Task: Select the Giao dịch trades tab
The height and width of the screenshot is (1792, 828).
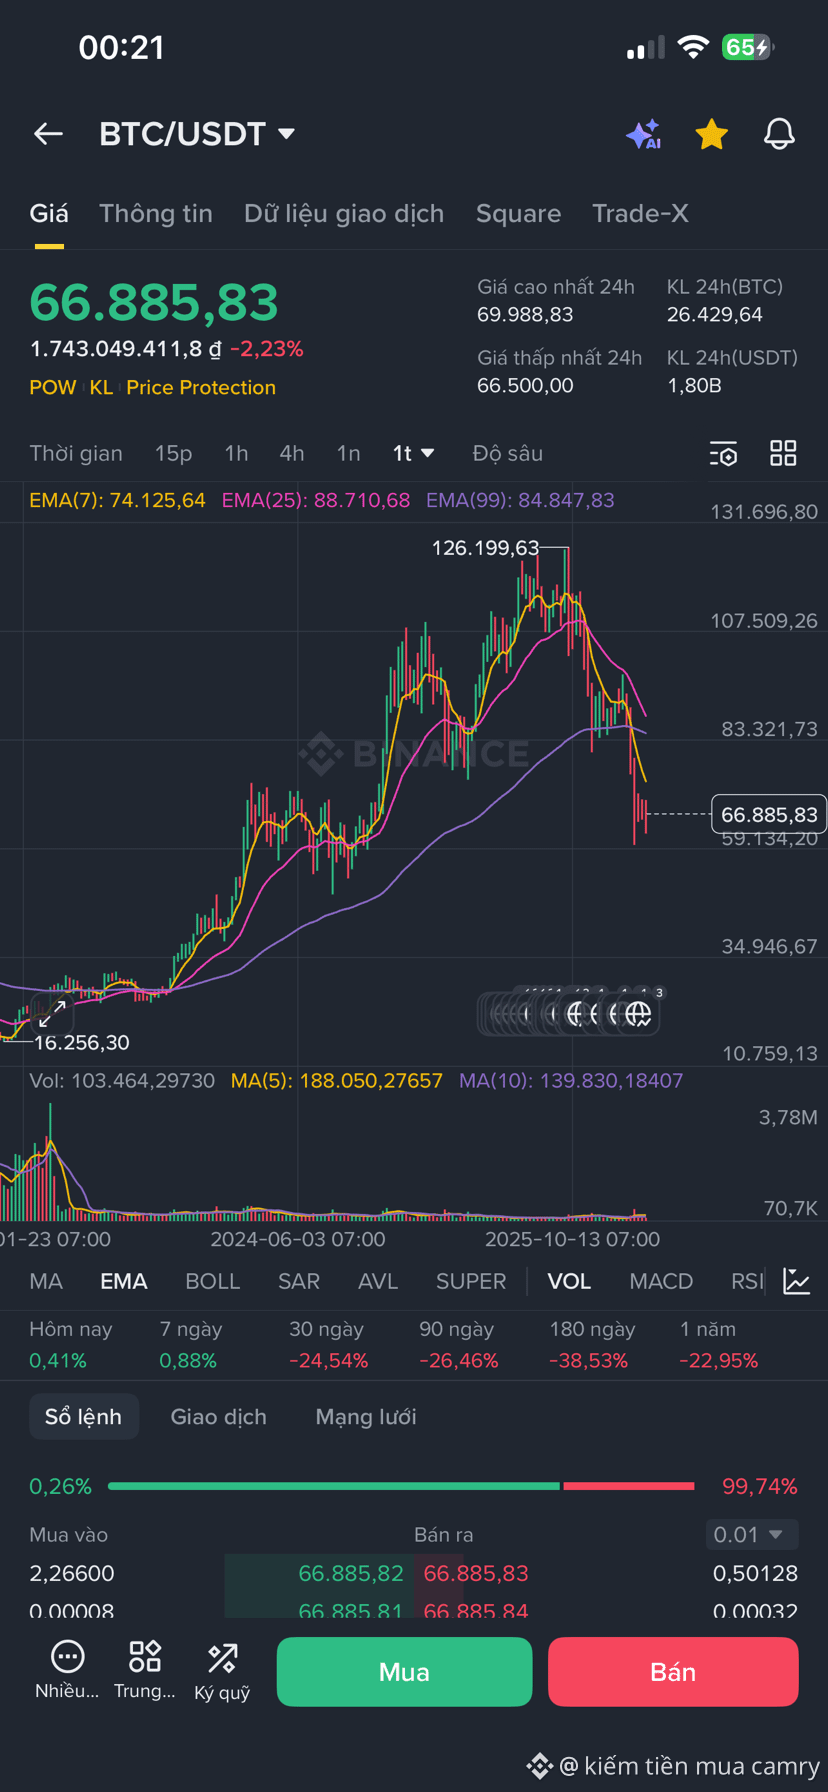Action: tap(219, 1417)
